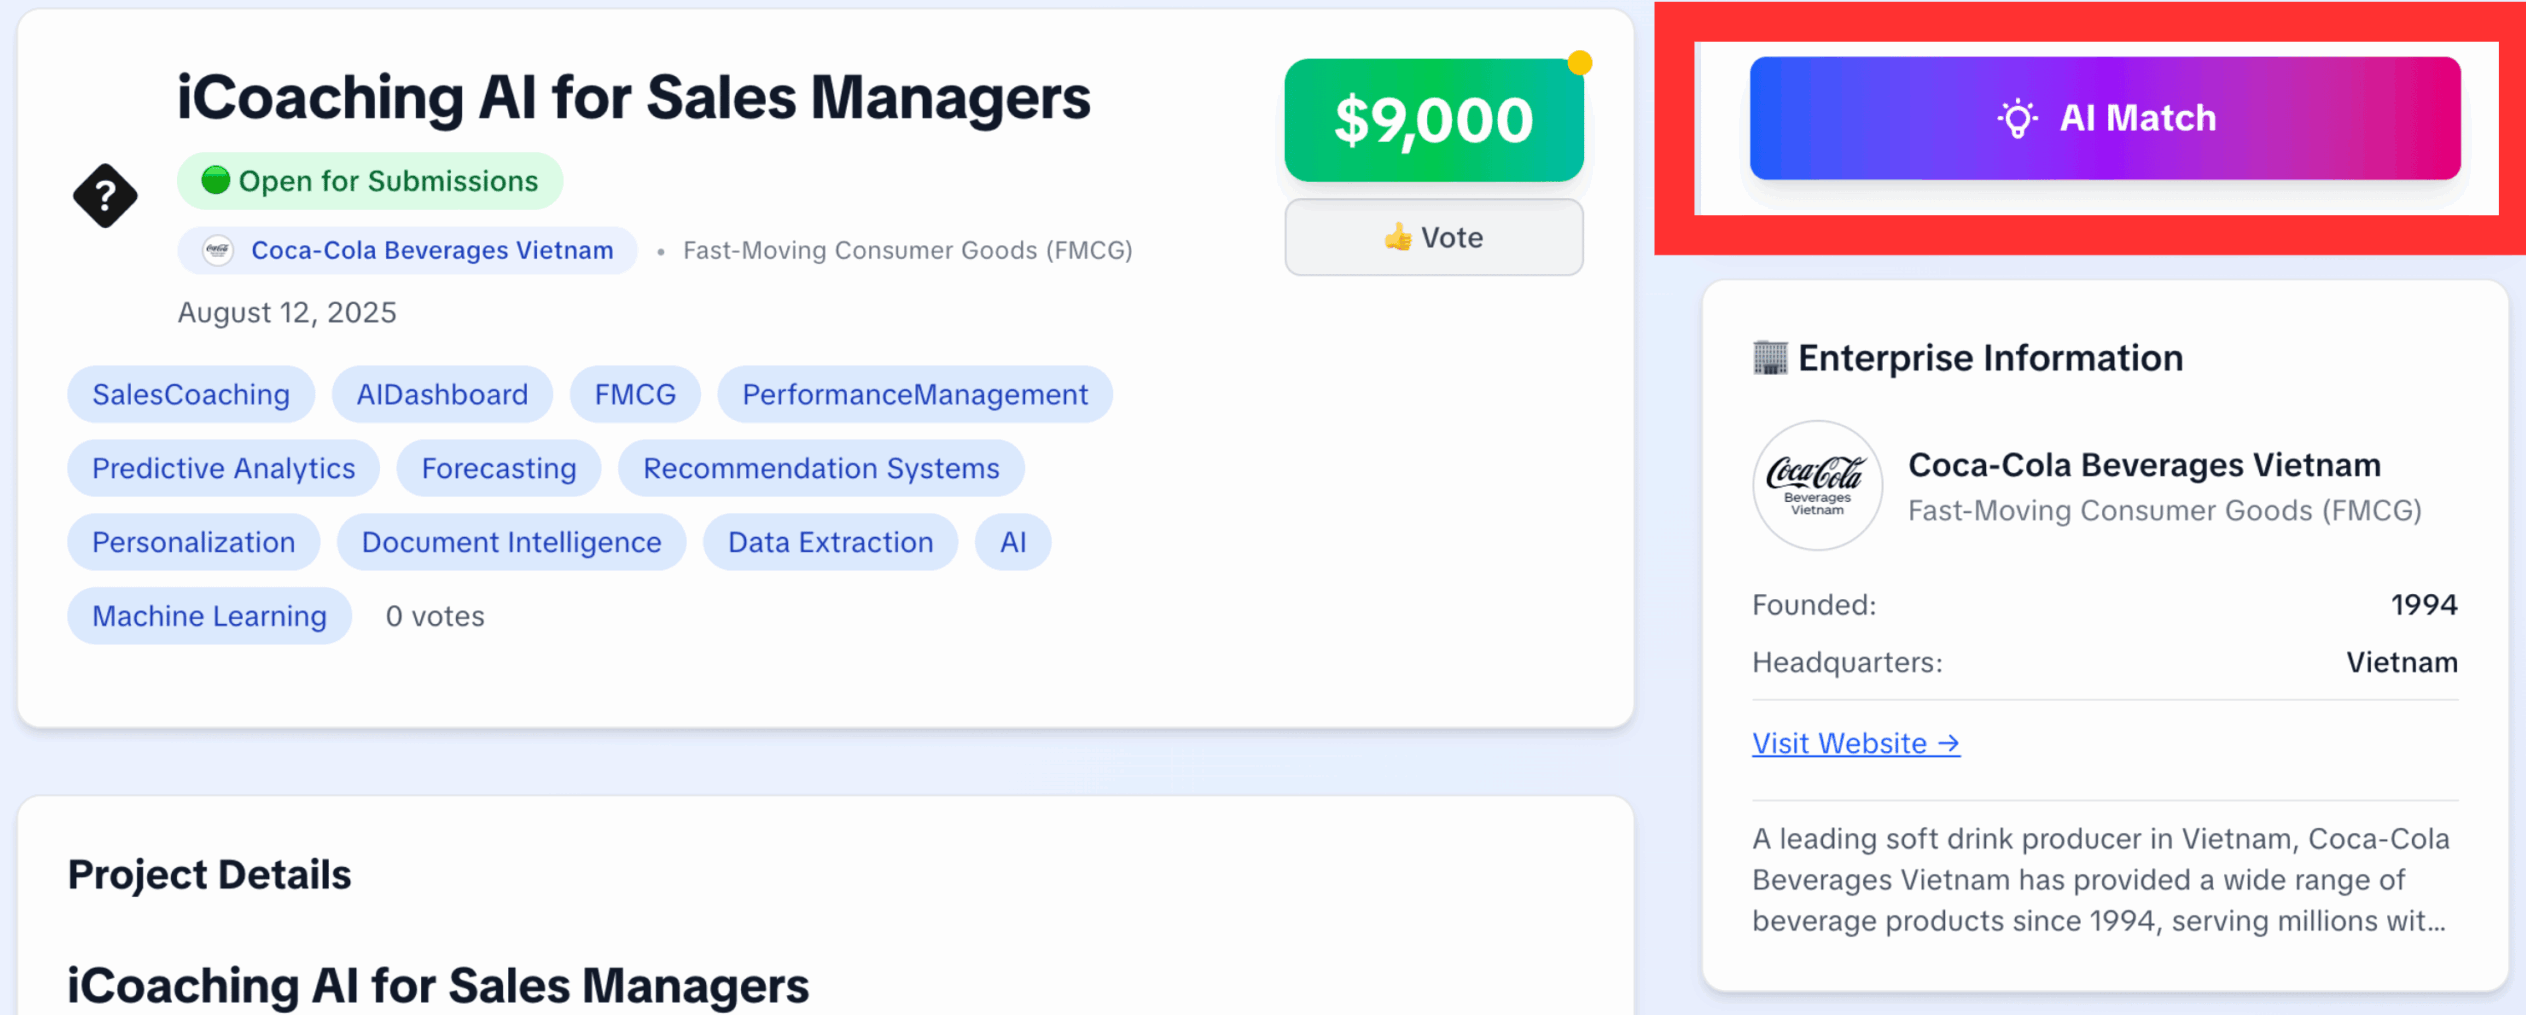Select the AI tag
This screenshot has width=2526, height=1015.
coord(1013,542)
